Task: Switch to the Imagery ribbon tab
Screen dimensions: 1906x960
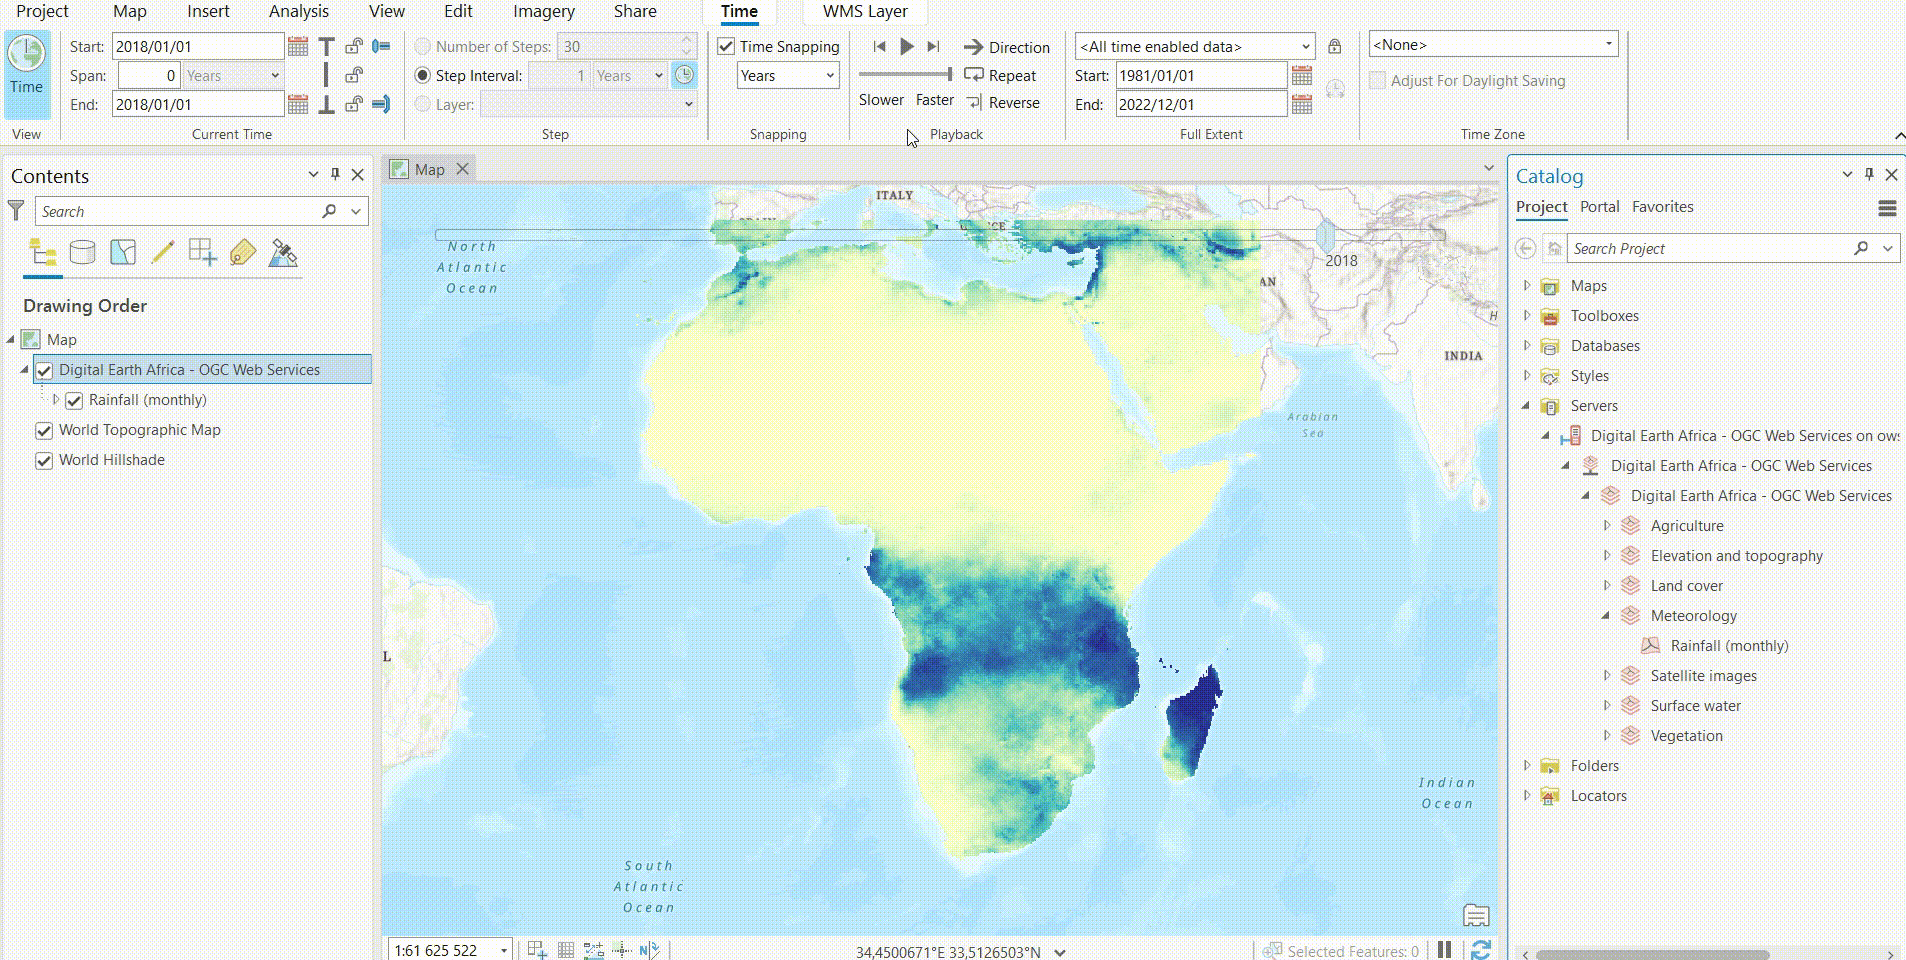Action: pos(543,12)
